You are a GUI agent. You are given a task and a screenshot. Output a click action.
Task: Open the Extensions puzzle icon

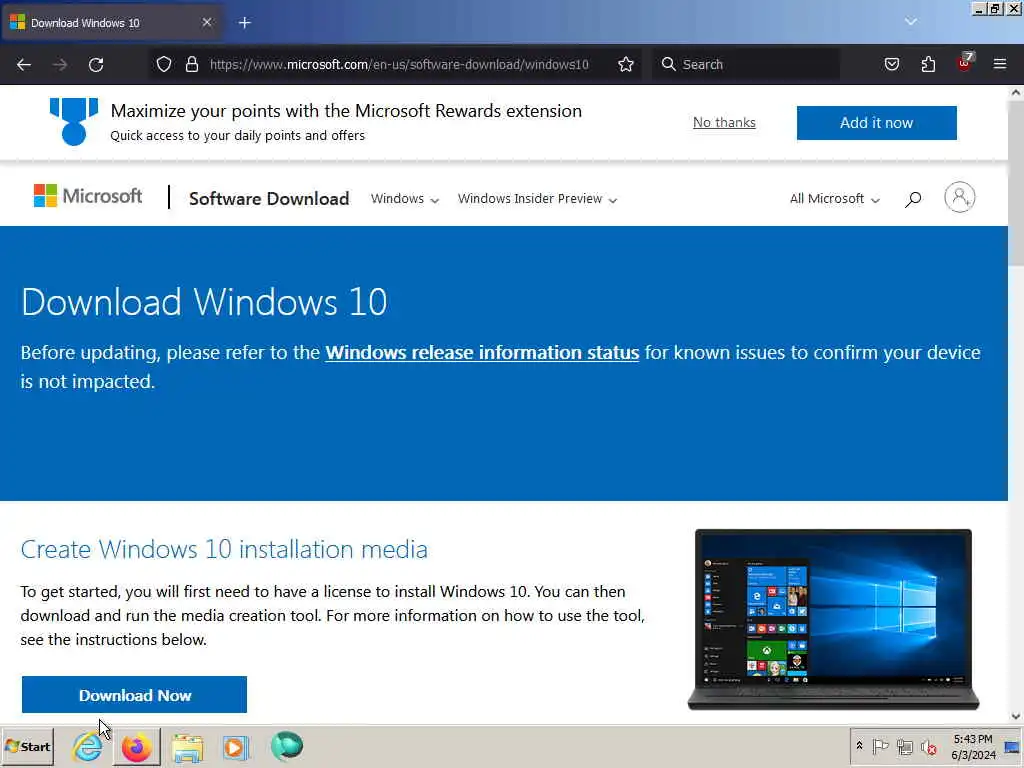tap(928, 64)
